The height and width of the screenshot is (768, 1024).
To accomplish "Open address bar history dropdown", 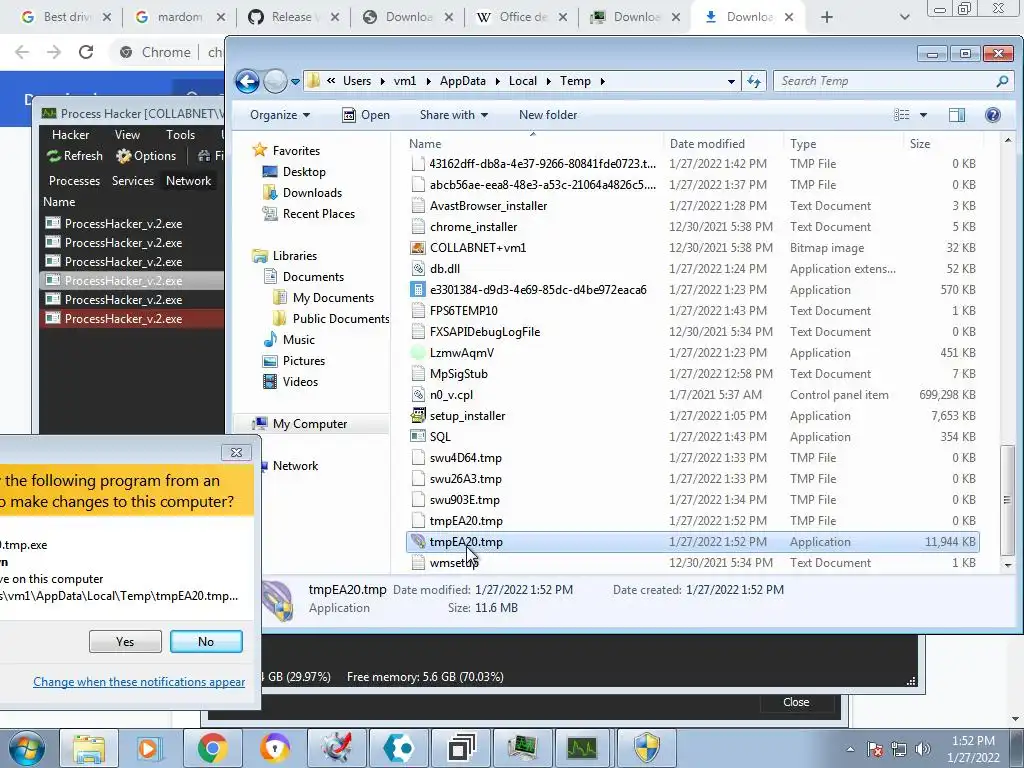I will [x=731, y=82].
